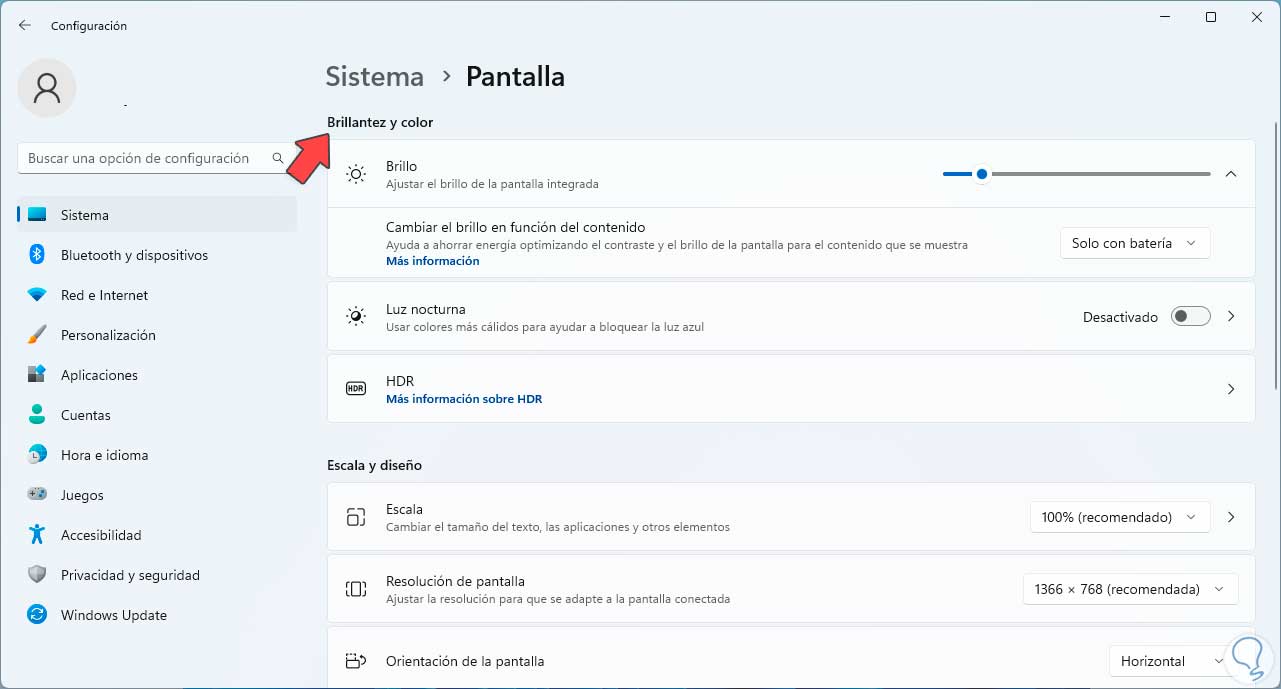1281x689 pixels.
Task: Click the brightness slider handle
Action: (982, 174)
